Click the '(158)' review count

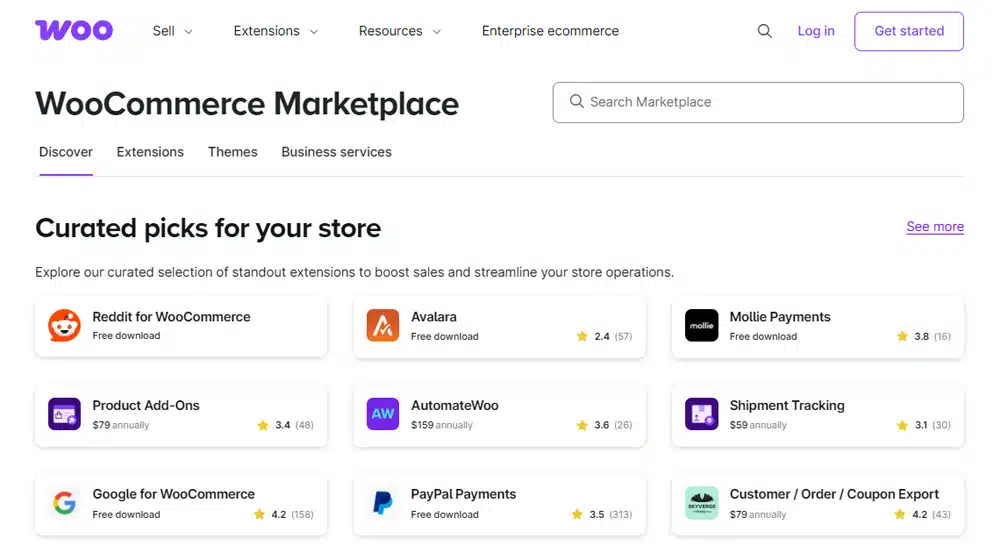302,514
